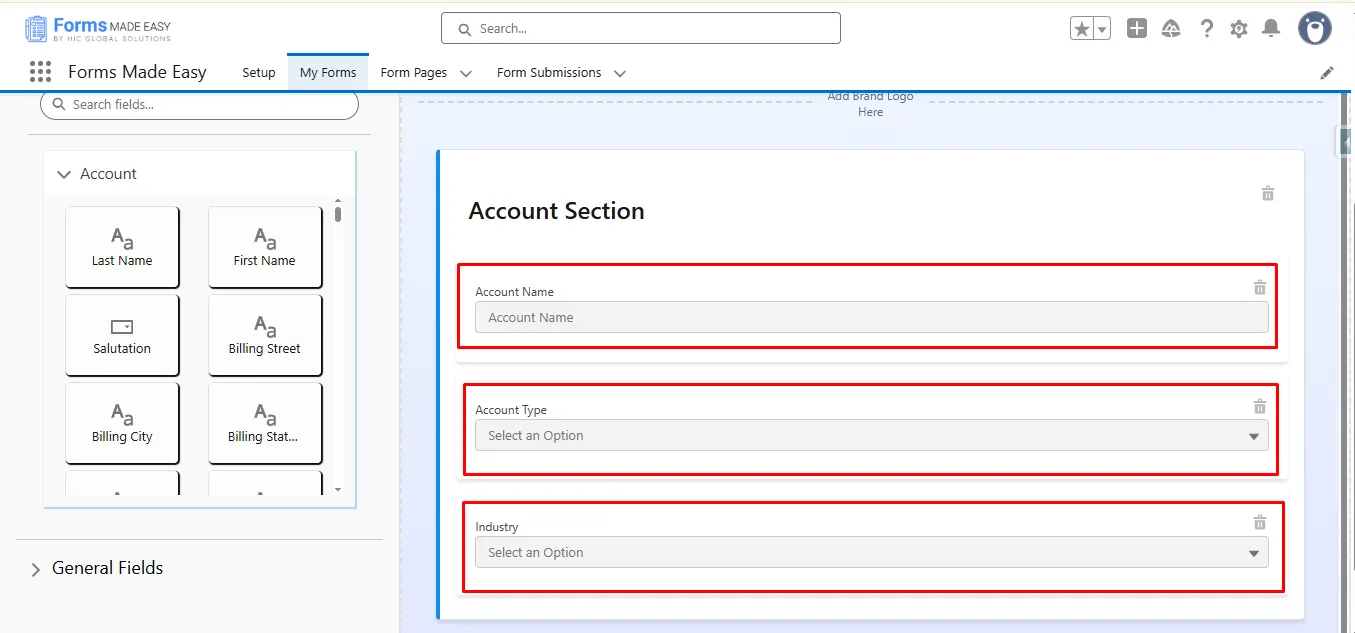1355x633 pixels.
Task: Open the Account Type dropdown
Action: 871,436
